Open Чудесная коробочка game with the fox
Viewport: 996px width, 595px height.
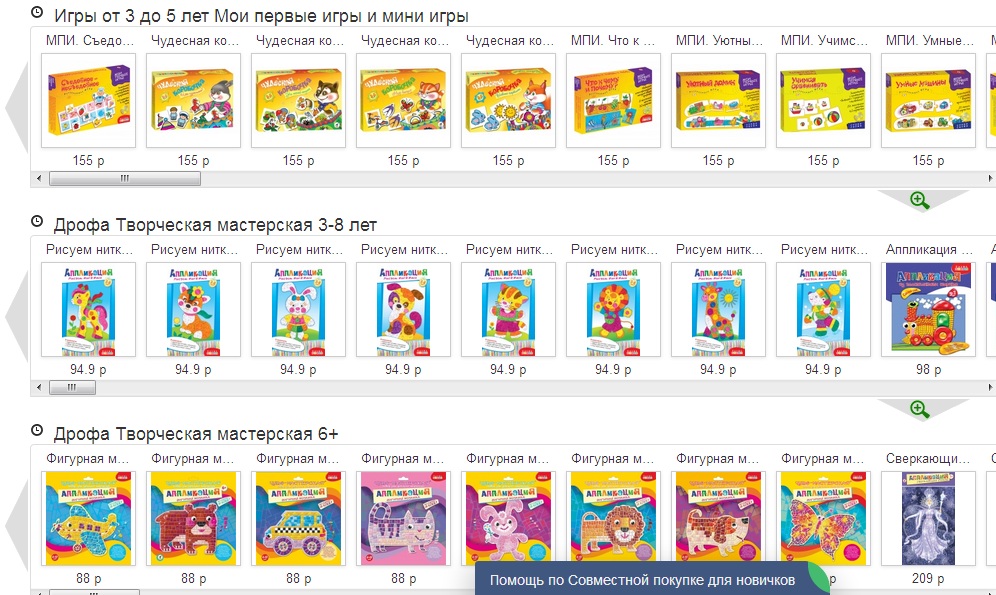[x=508, y=100]
